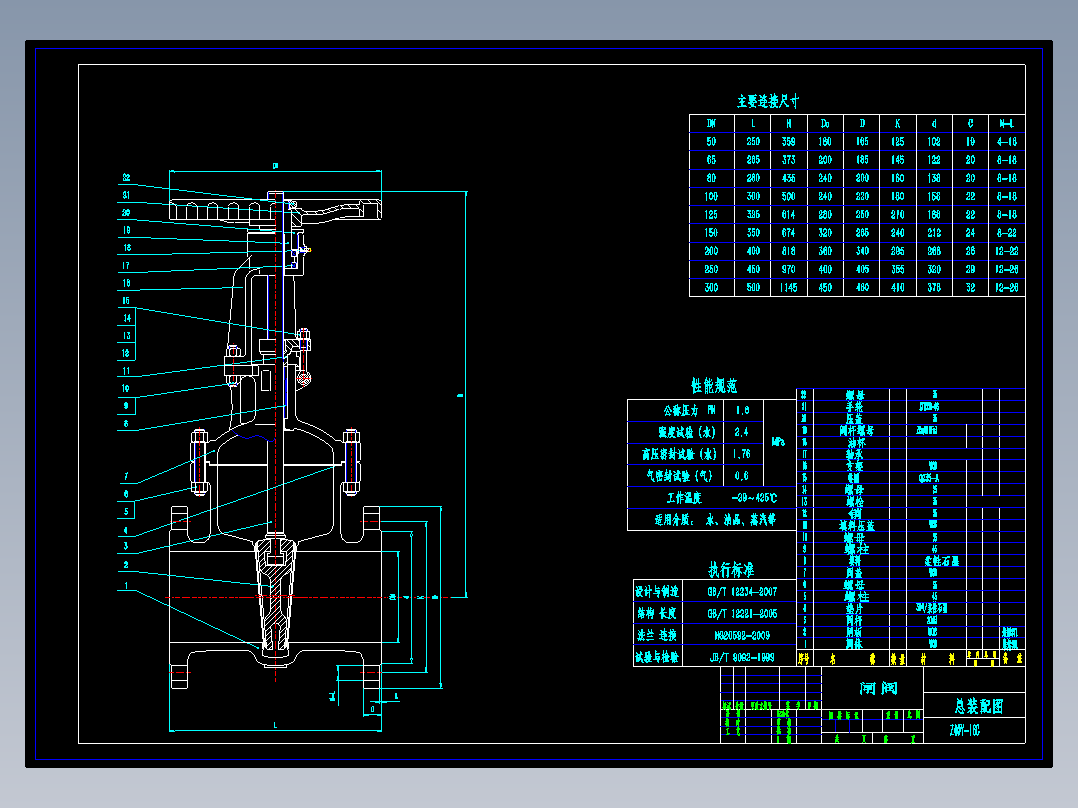Image resolution: width=1078 pixels, height=808 pixels.
Task: Click the value 4-18 in the last column
Action: point(1006,142)
